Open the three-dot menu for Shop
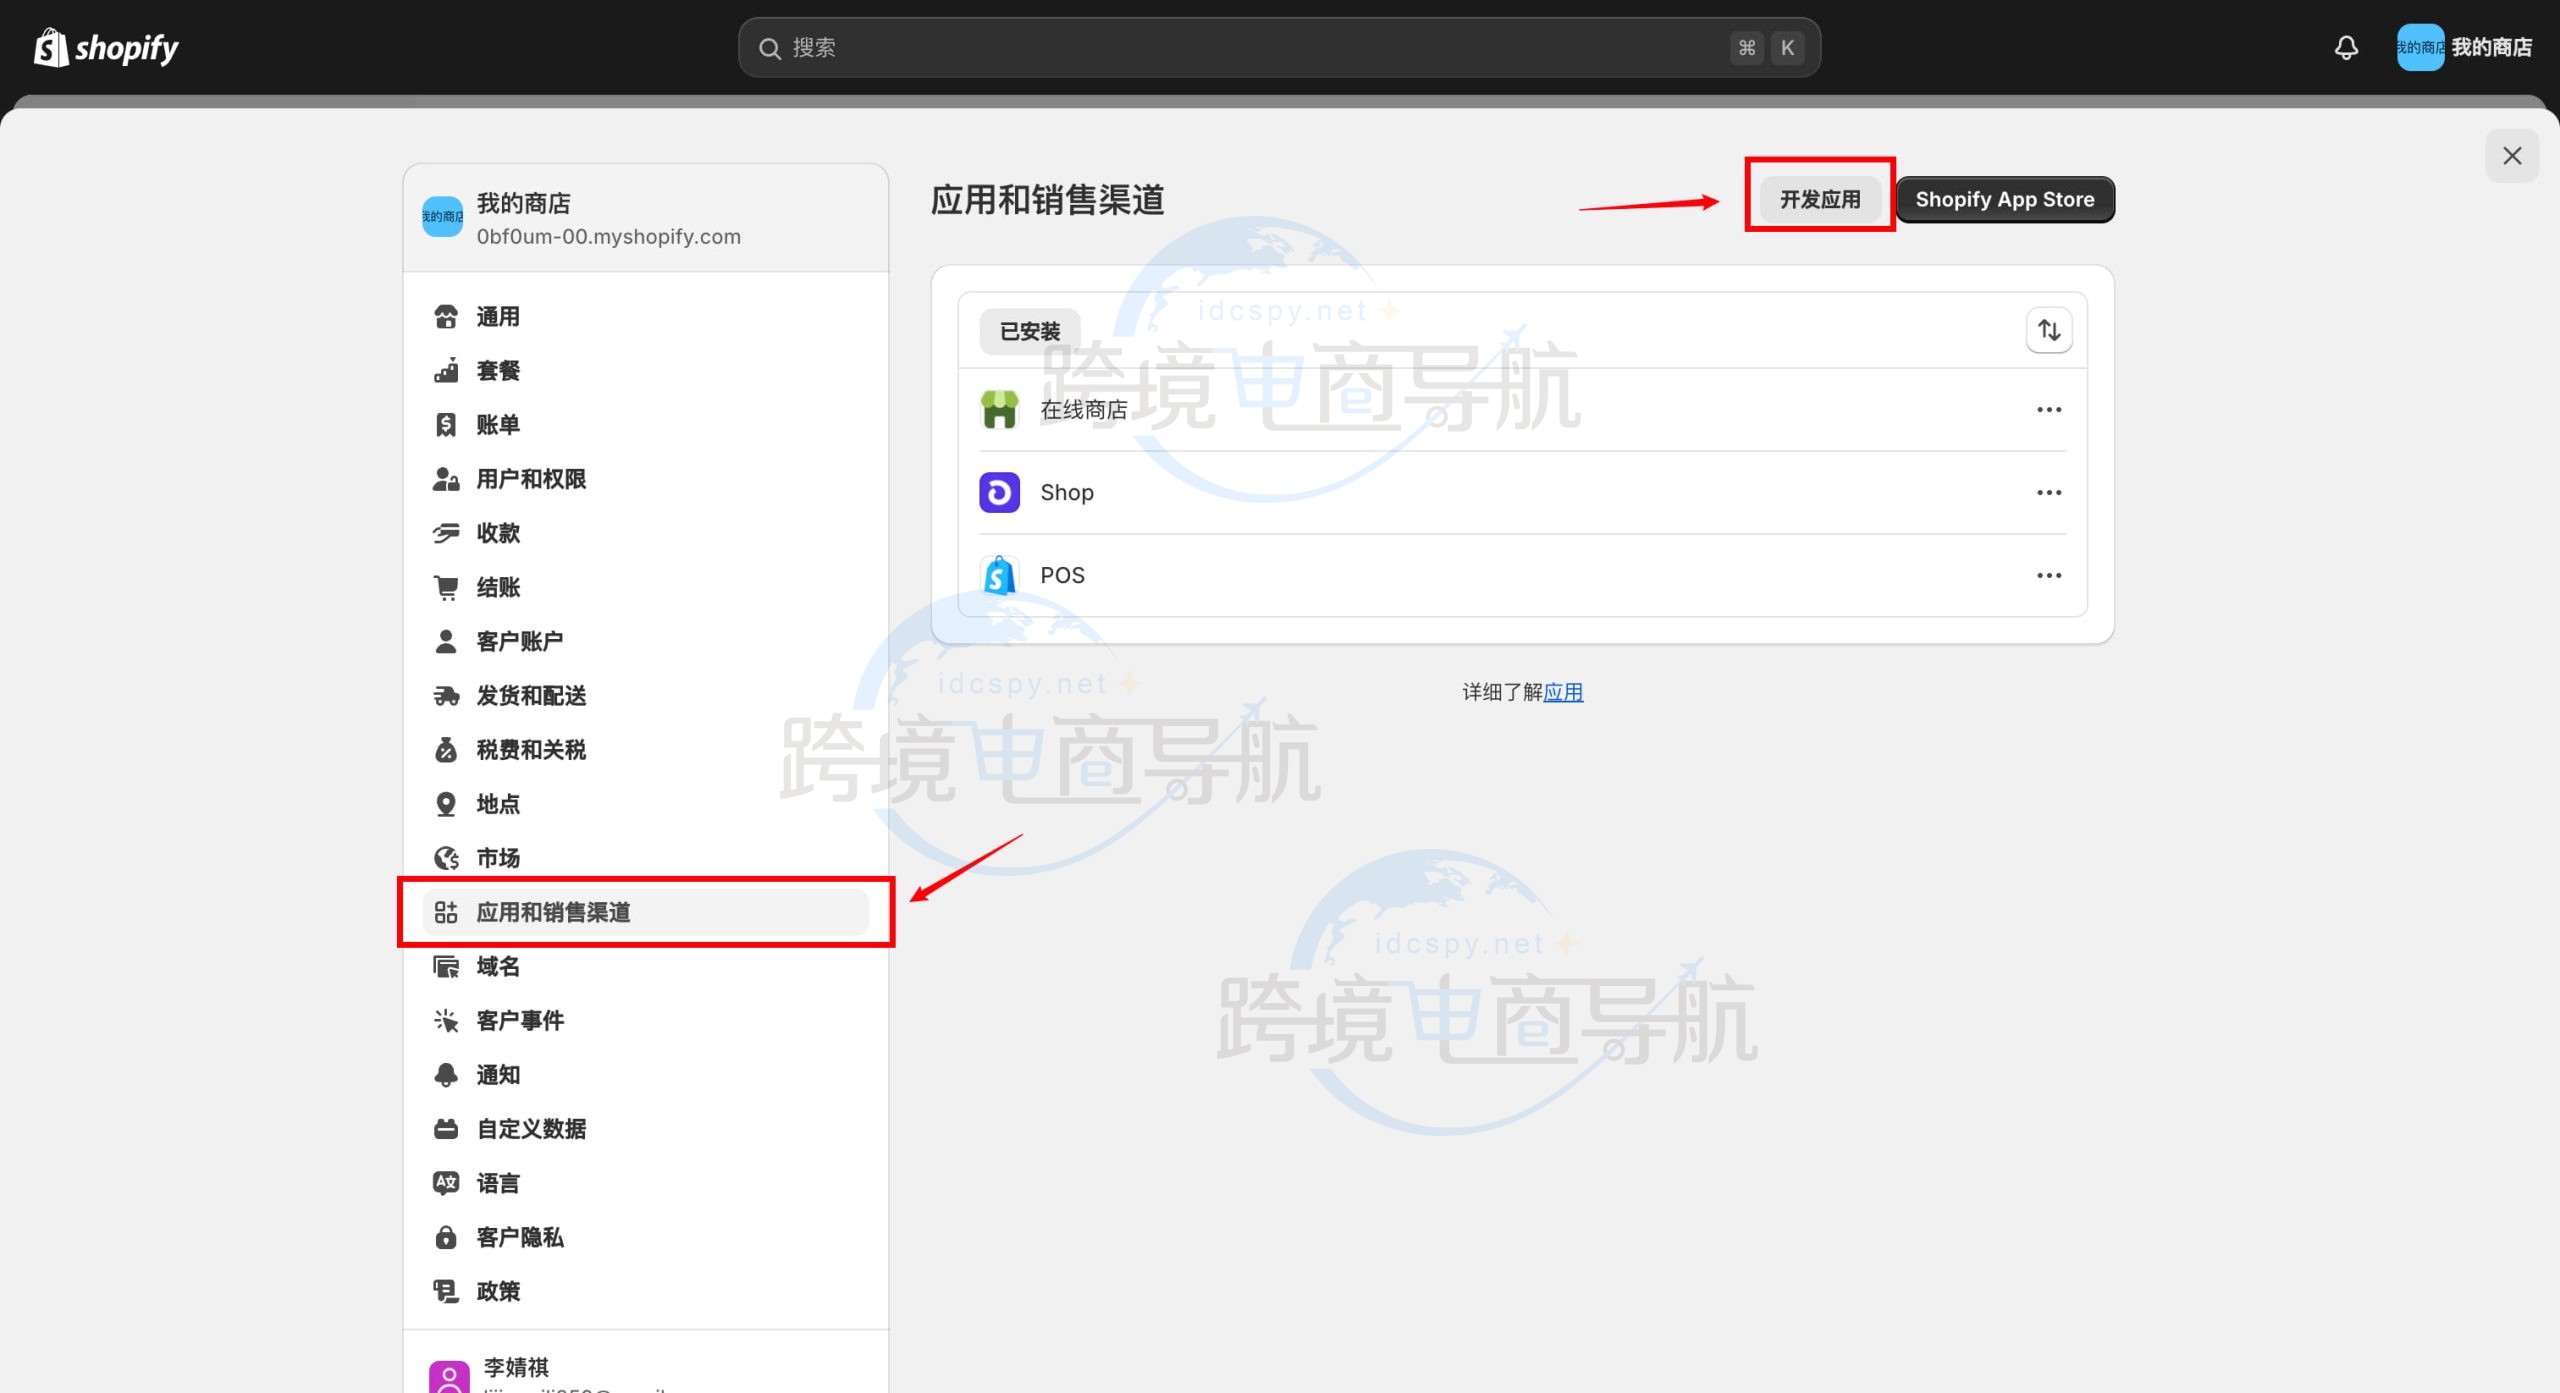This screenshot has height=1393, width=2560. [x=2049, y=492]
